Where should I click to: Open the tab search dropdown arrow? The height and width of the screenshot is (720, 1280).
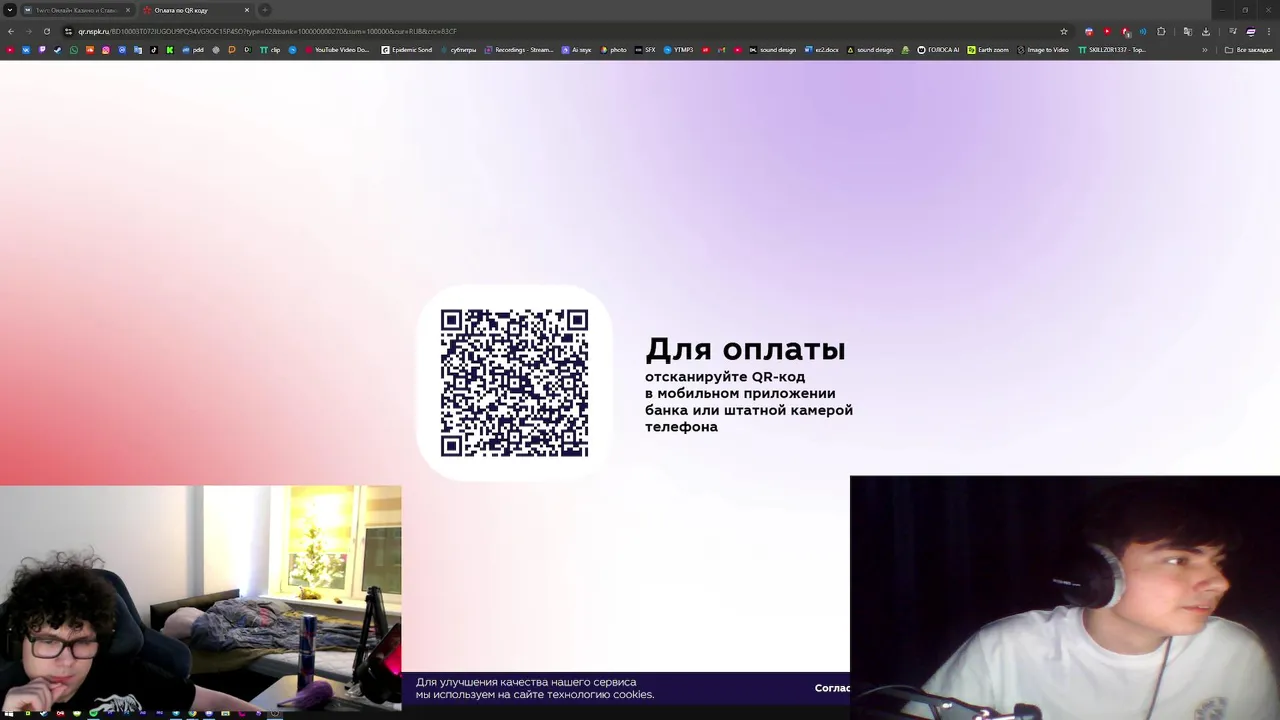pos(9,10)
